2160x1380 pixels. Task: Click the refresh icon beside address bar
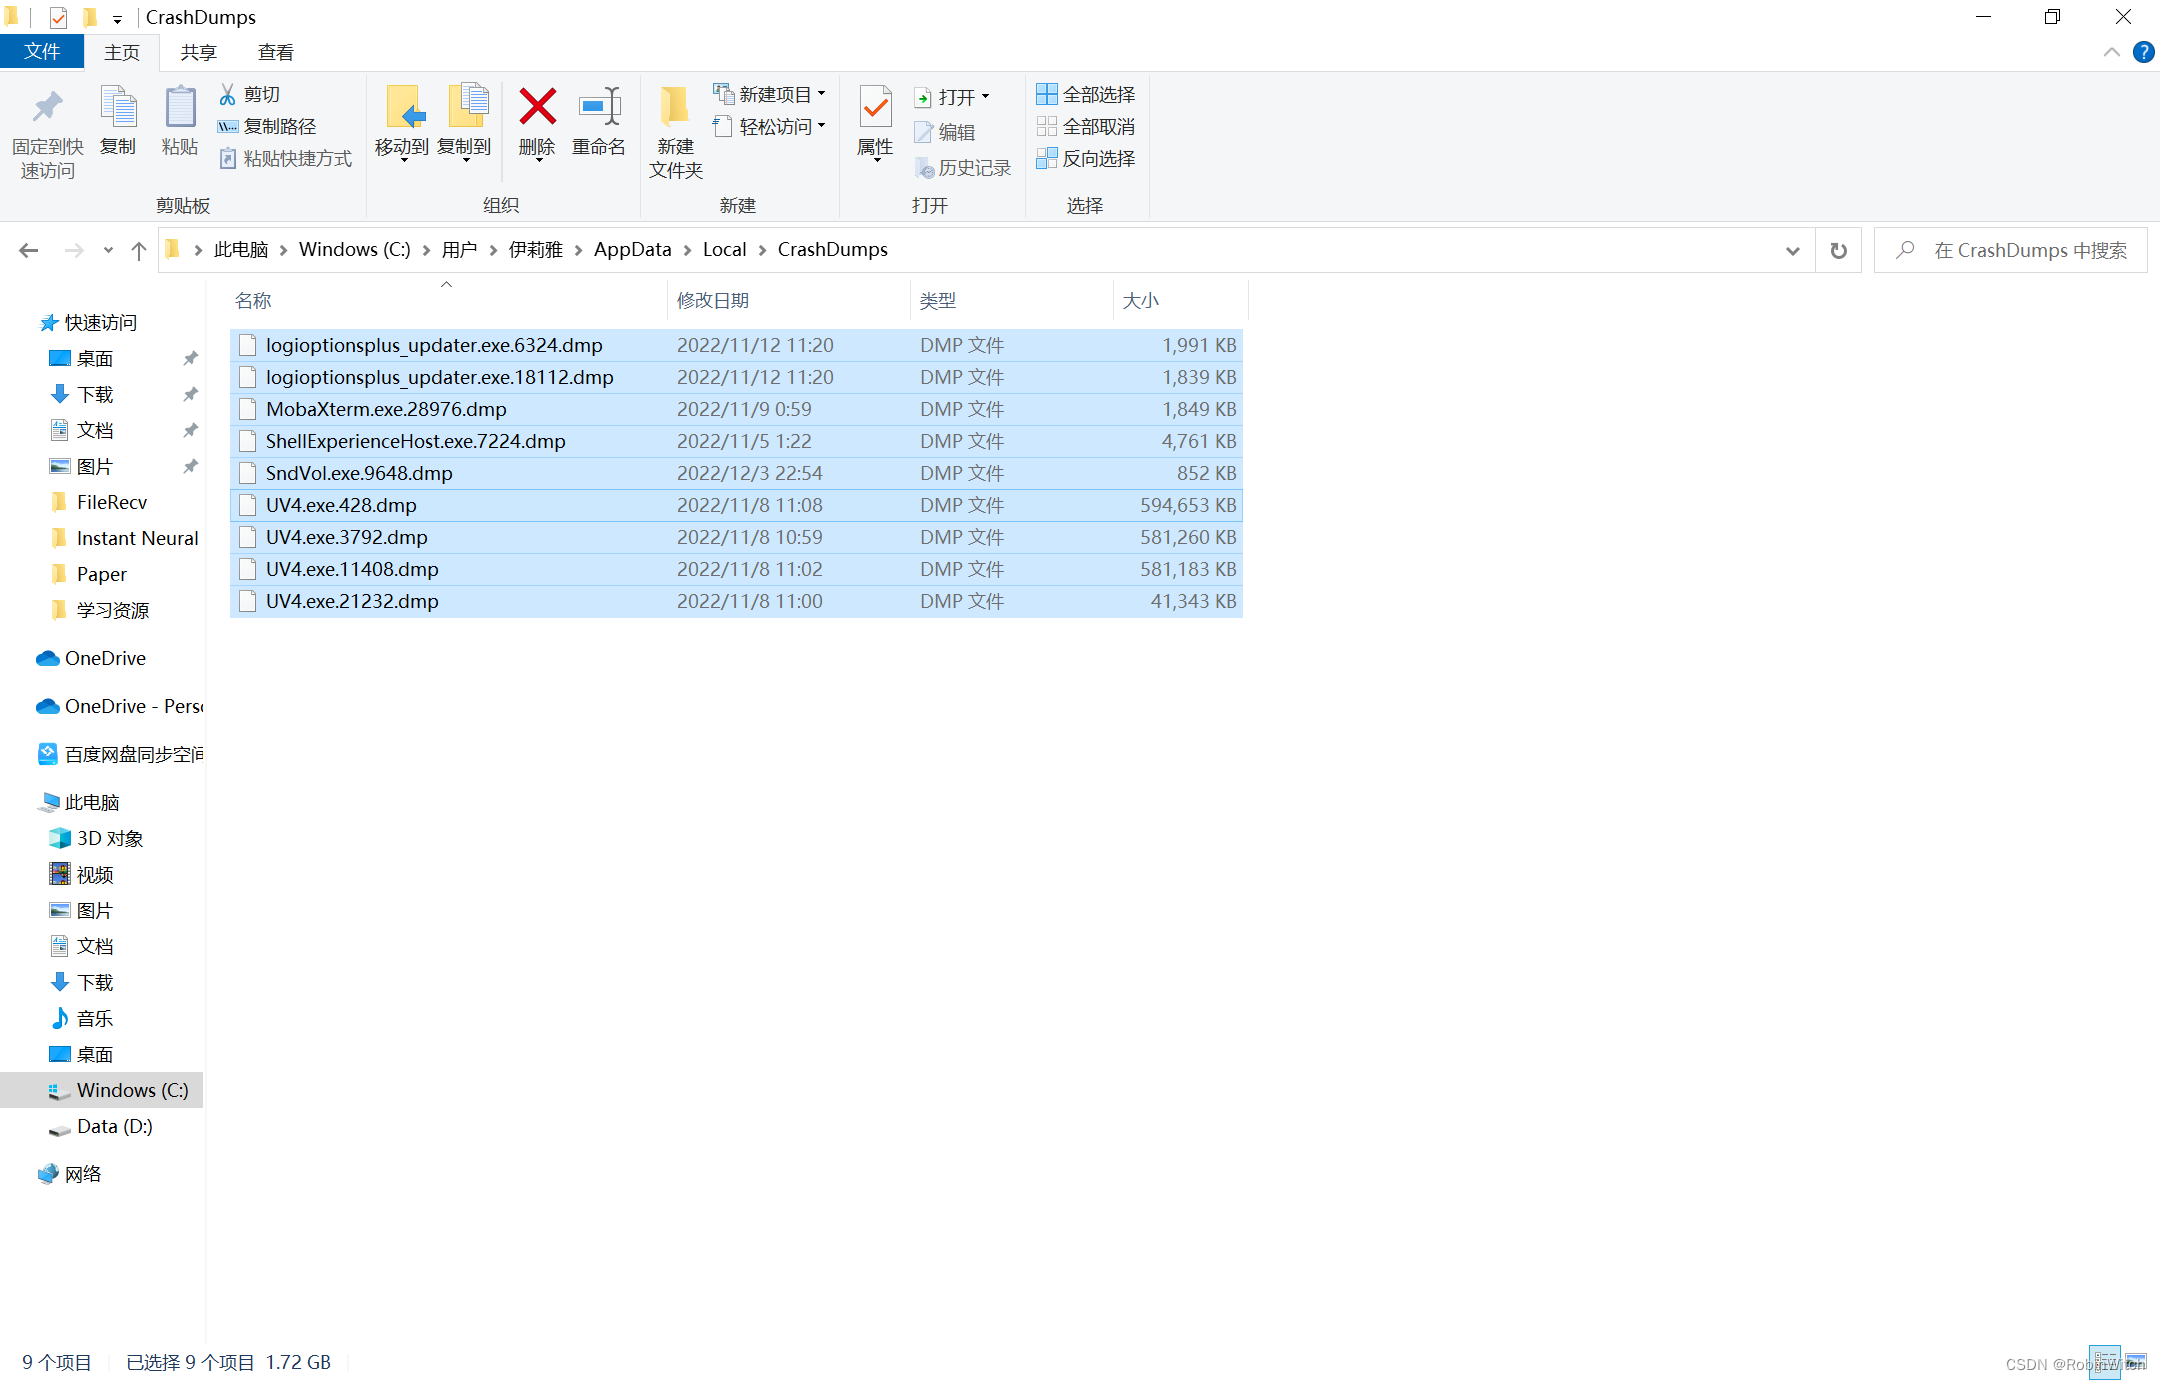(x=1838, y=250)
